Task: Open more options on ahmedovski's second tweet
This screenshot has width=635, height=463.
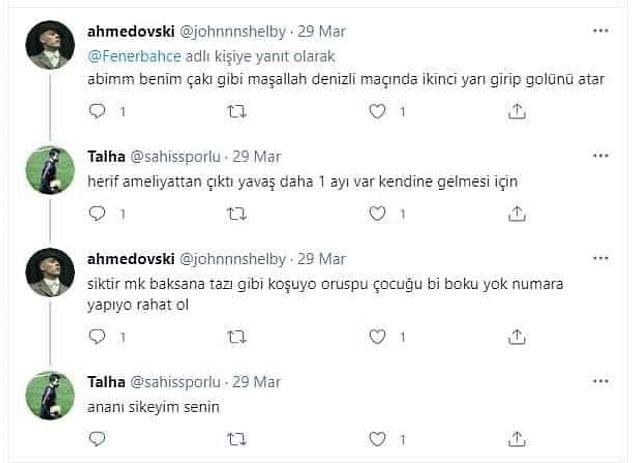Action: point(601,258)
